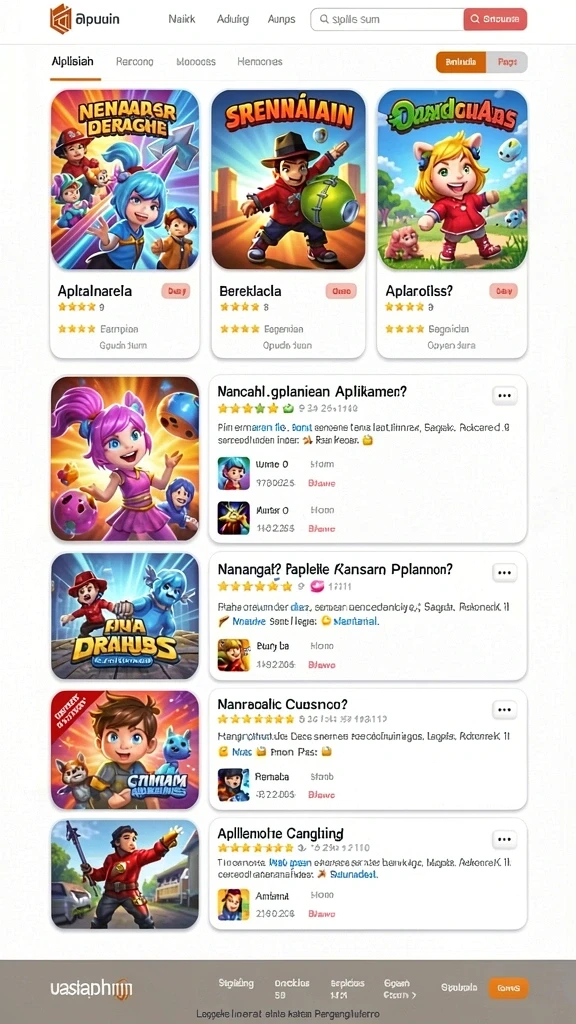Open the three-dot menu on Nanangat Paplelie card
The image size is (576, 1024).
coord(504,573)
